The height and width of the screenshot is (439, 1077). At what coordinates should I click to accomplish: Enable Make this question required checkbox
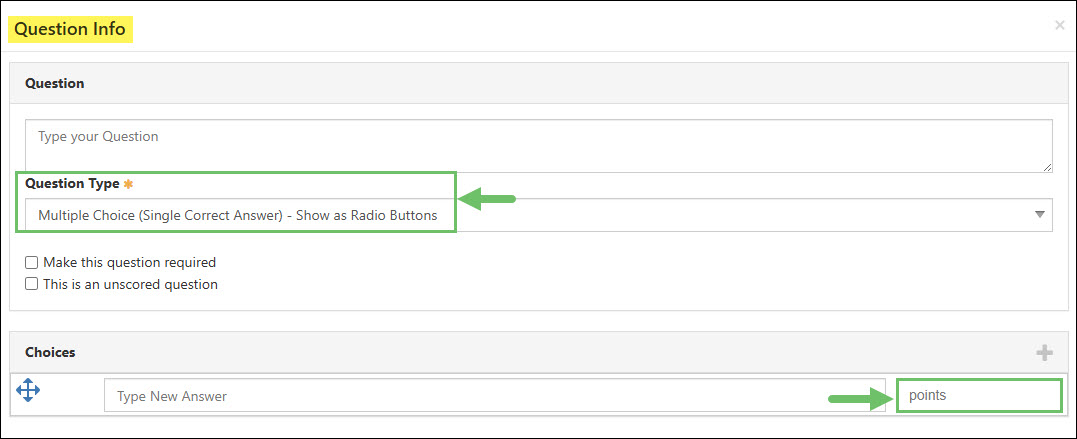[x=31, y=262]
